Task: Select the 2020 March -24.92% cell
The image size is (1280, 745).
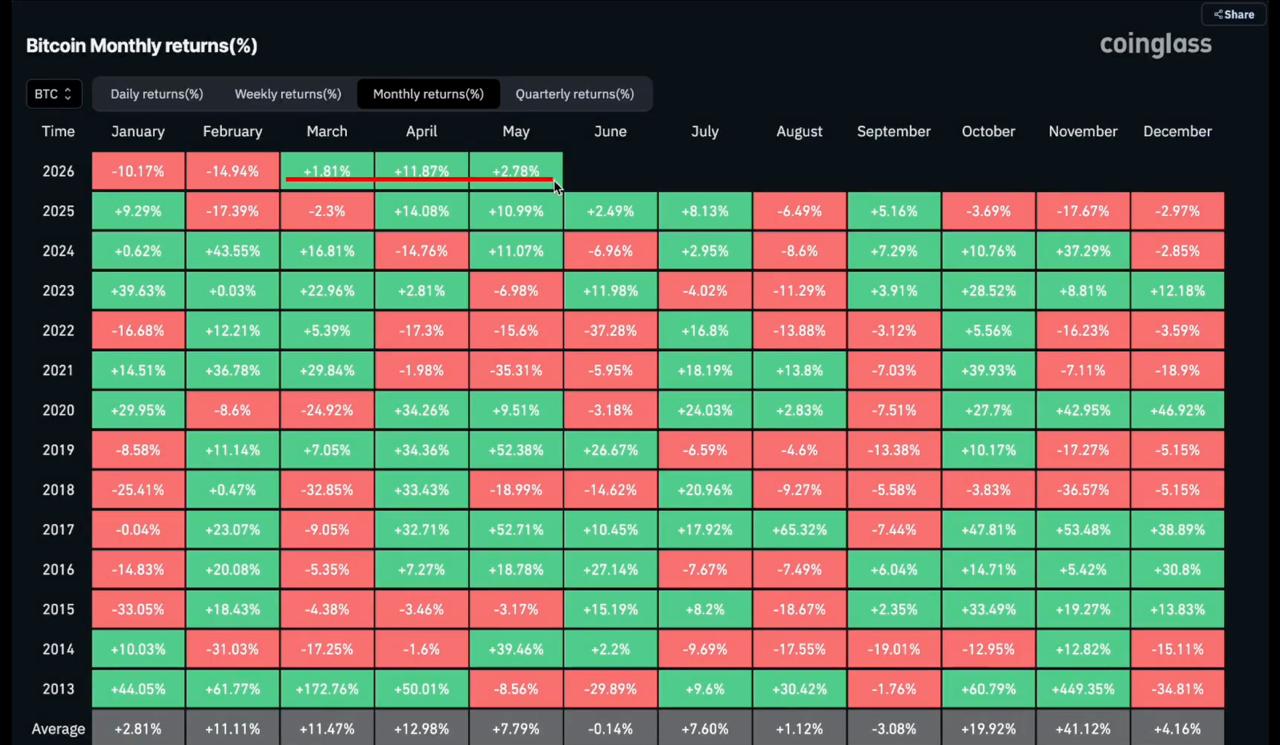Action: [x=327, y=410]
